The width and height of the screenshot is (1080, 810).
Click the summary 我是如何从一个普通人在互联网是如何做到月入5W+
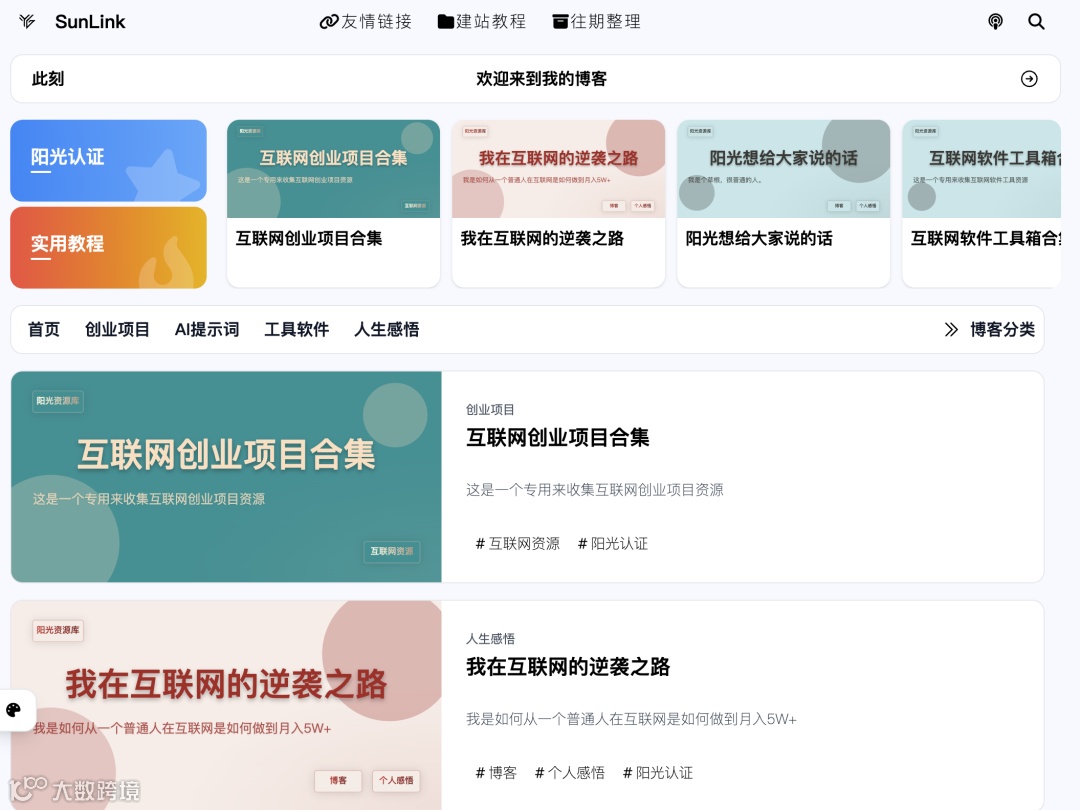click(631, 719)
